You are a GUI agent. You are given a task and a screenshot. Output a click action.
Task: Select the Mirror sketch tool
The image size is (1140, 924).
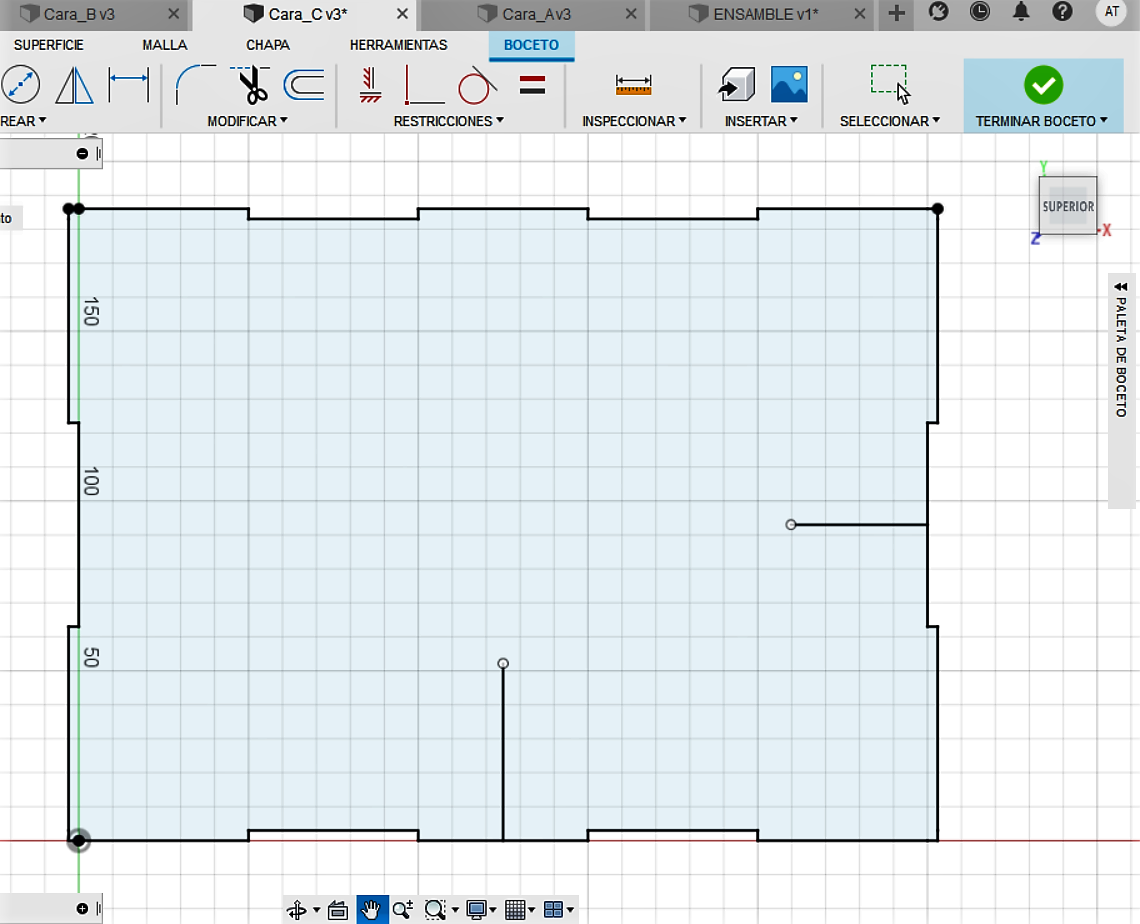74,84
